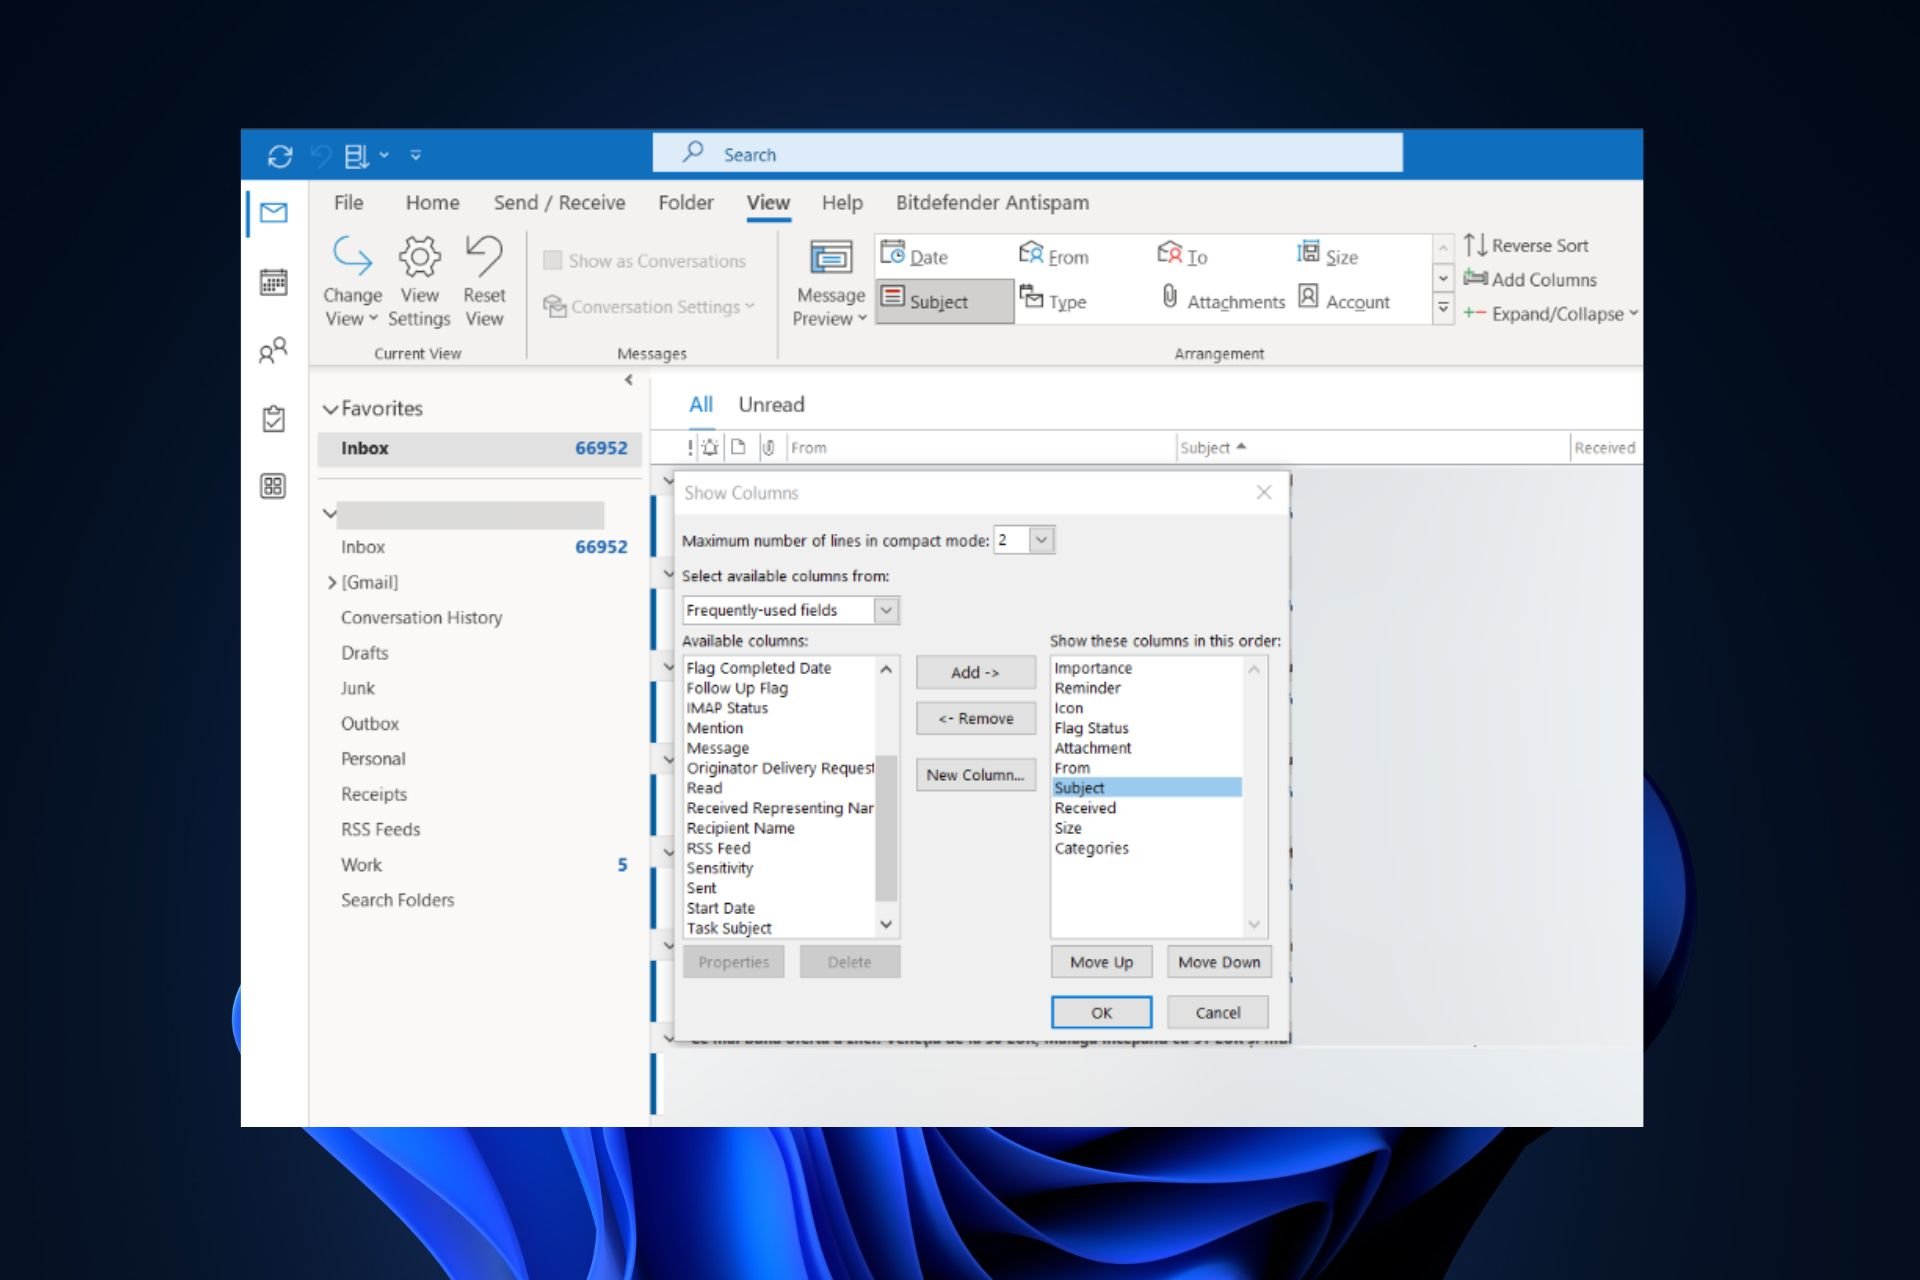Click the Add column button
This screenshot has width=1920, height=1280.
point(974,671)
